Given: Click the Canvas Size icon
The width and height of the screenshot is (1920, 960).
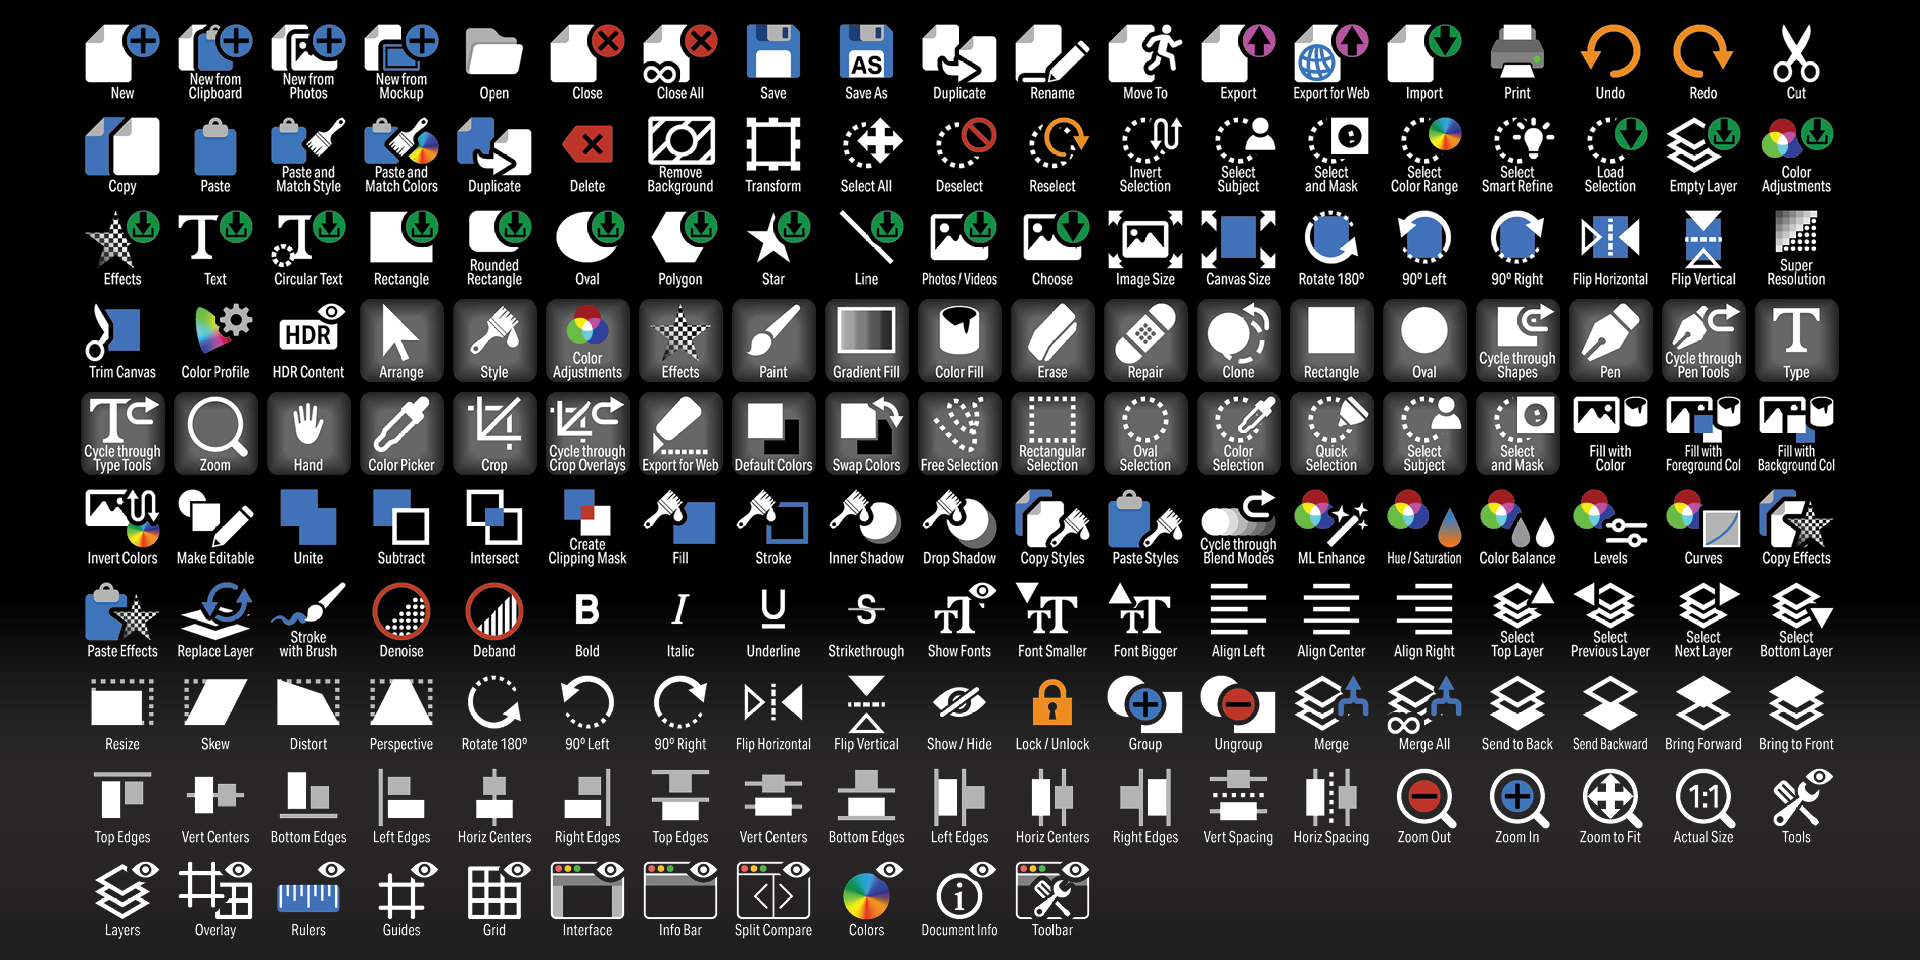Looking at the screenshot, I should [1238, 239].
